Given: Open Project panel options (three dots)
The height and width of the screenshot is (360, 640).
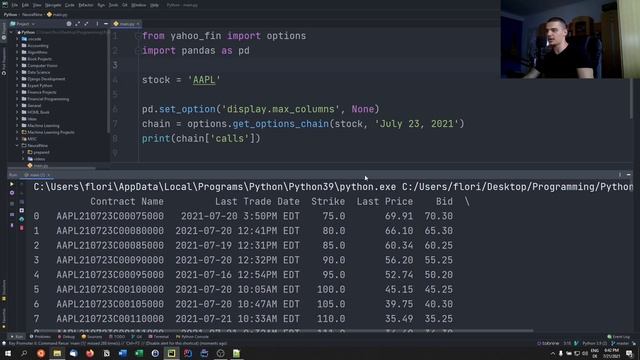Looking at the screenshot, I should pyautogui.click(x=97, y=24).
